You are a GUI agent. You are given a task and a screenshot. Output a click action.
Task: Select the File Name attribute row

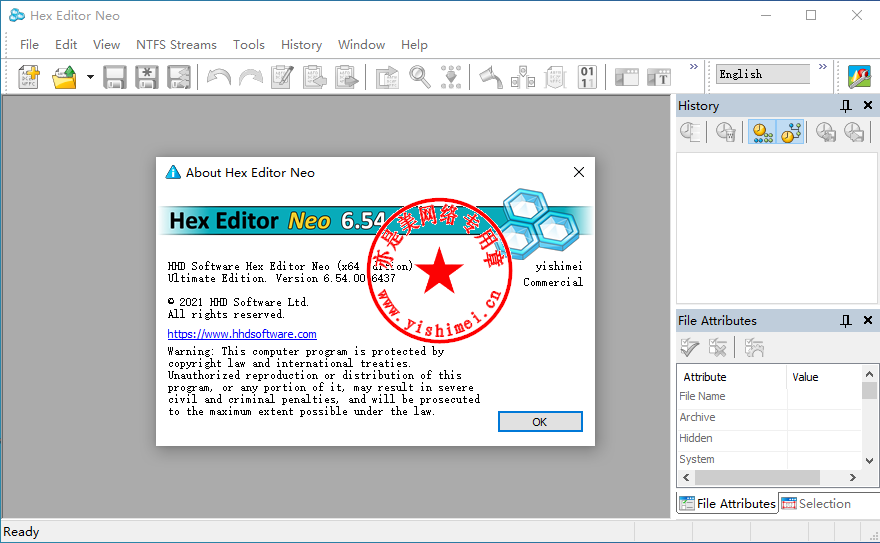click(769, 396)
